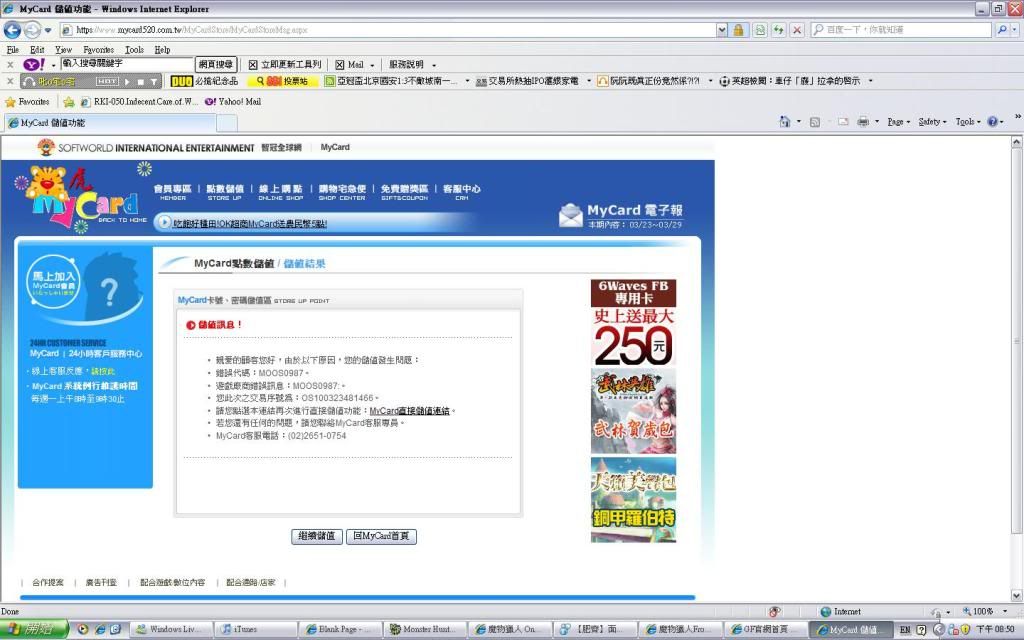Open the Favorites menu in menu bar
This screenshot has height=640, width=1024.
(98, 49)
